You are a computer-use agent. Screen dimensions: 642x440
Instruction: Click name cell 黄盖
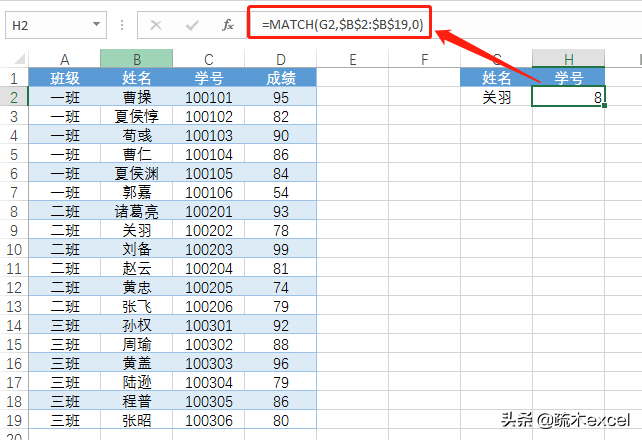tap(137, 363)
